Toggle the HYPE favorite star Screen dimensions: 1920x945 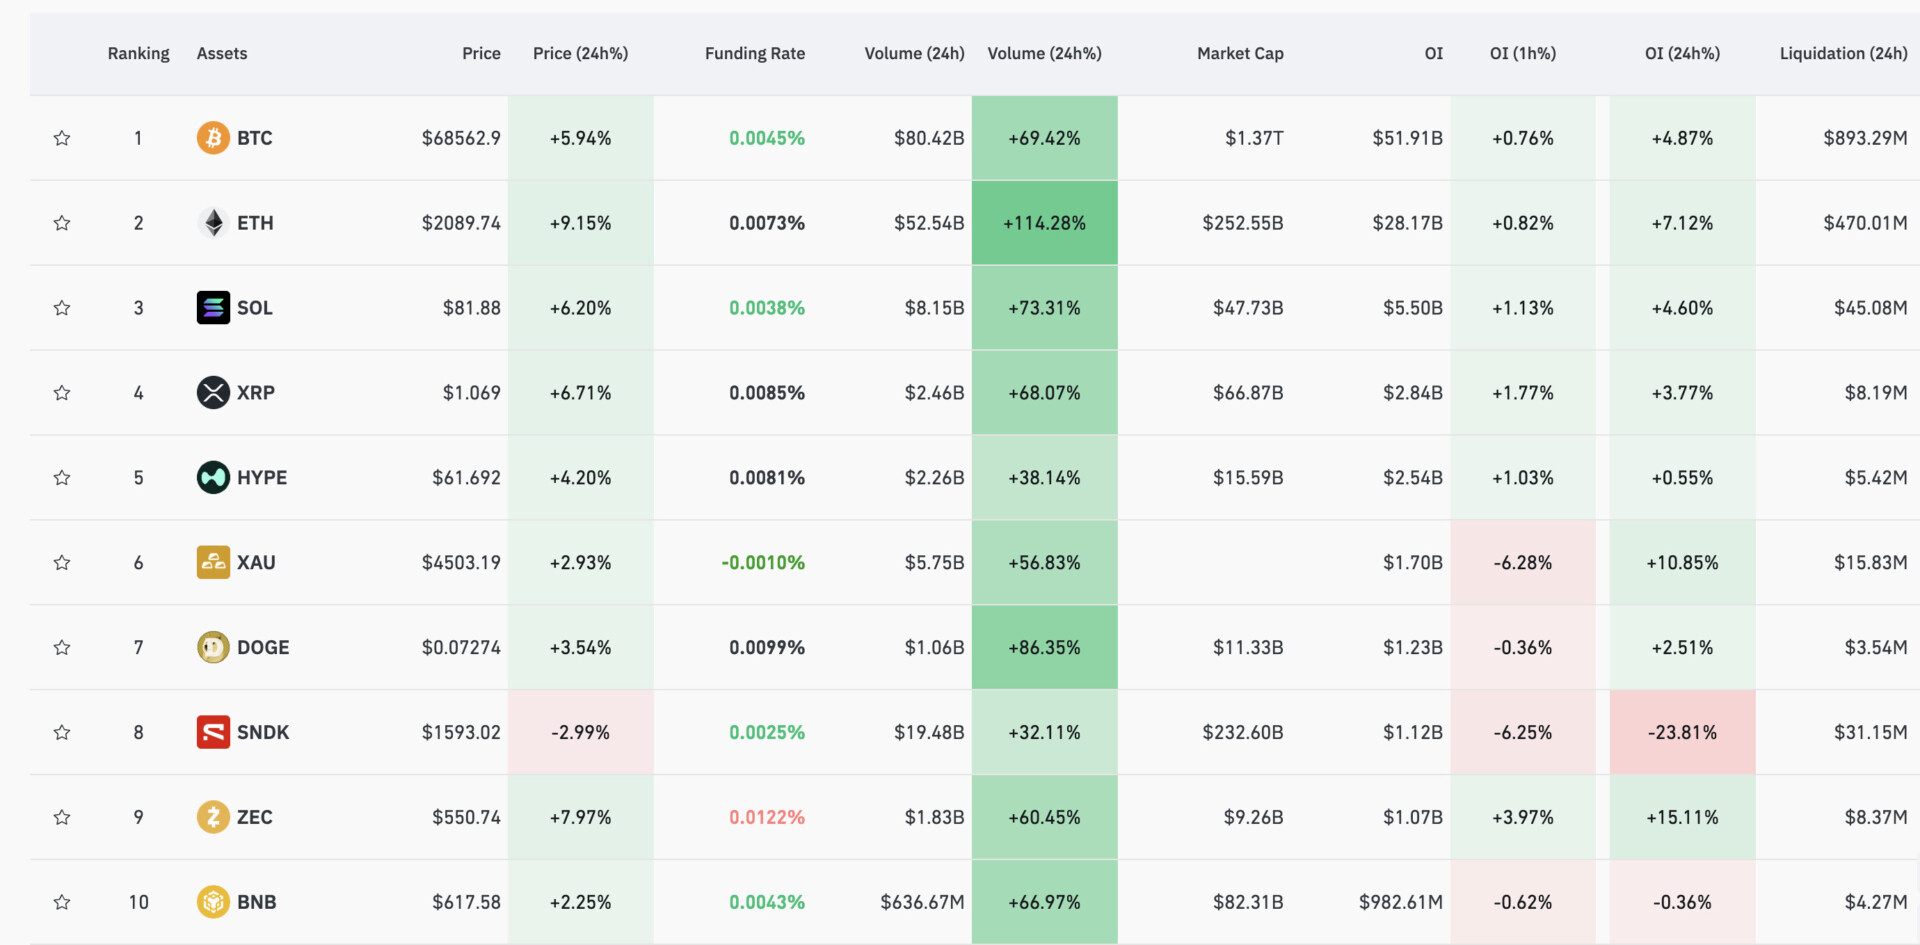[62, 478]
